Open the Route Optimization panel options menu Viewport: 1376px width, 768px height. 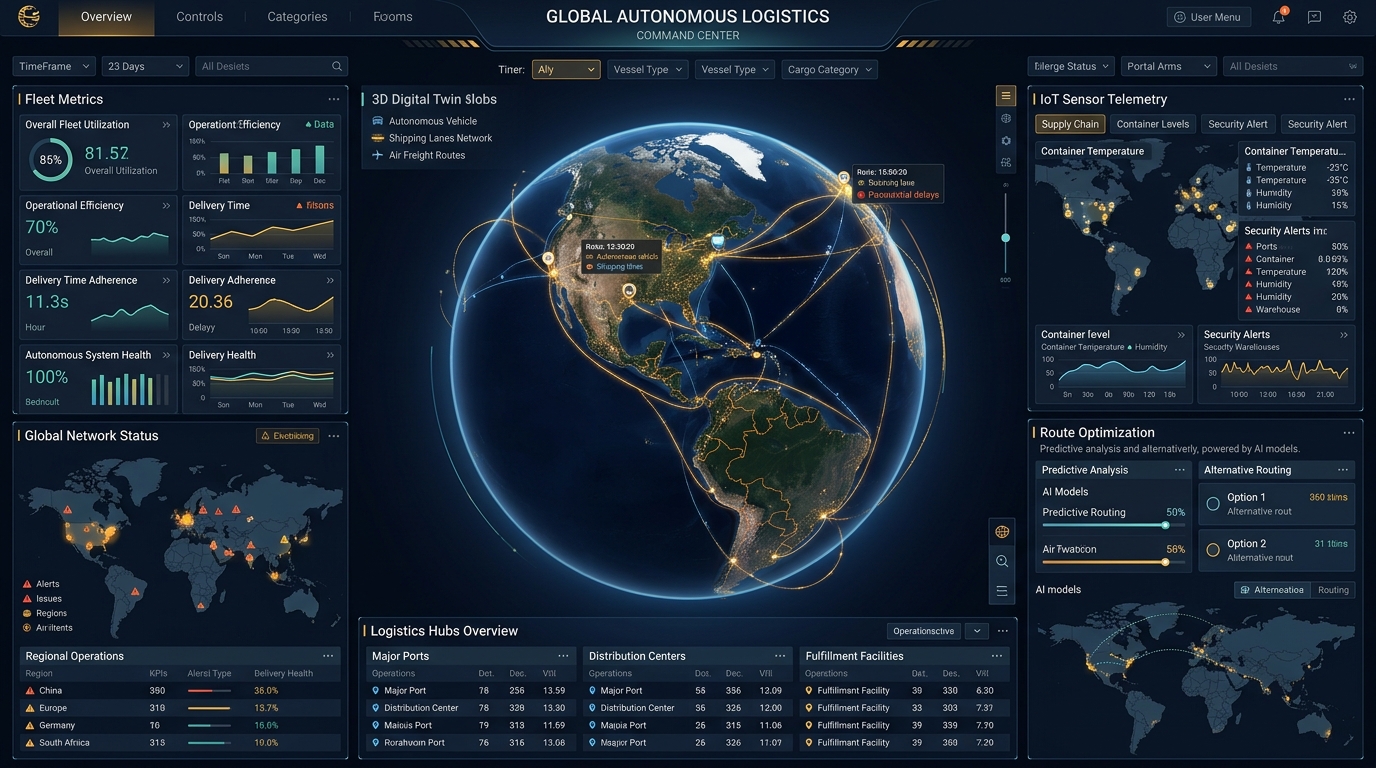(x=1349, y=432)
